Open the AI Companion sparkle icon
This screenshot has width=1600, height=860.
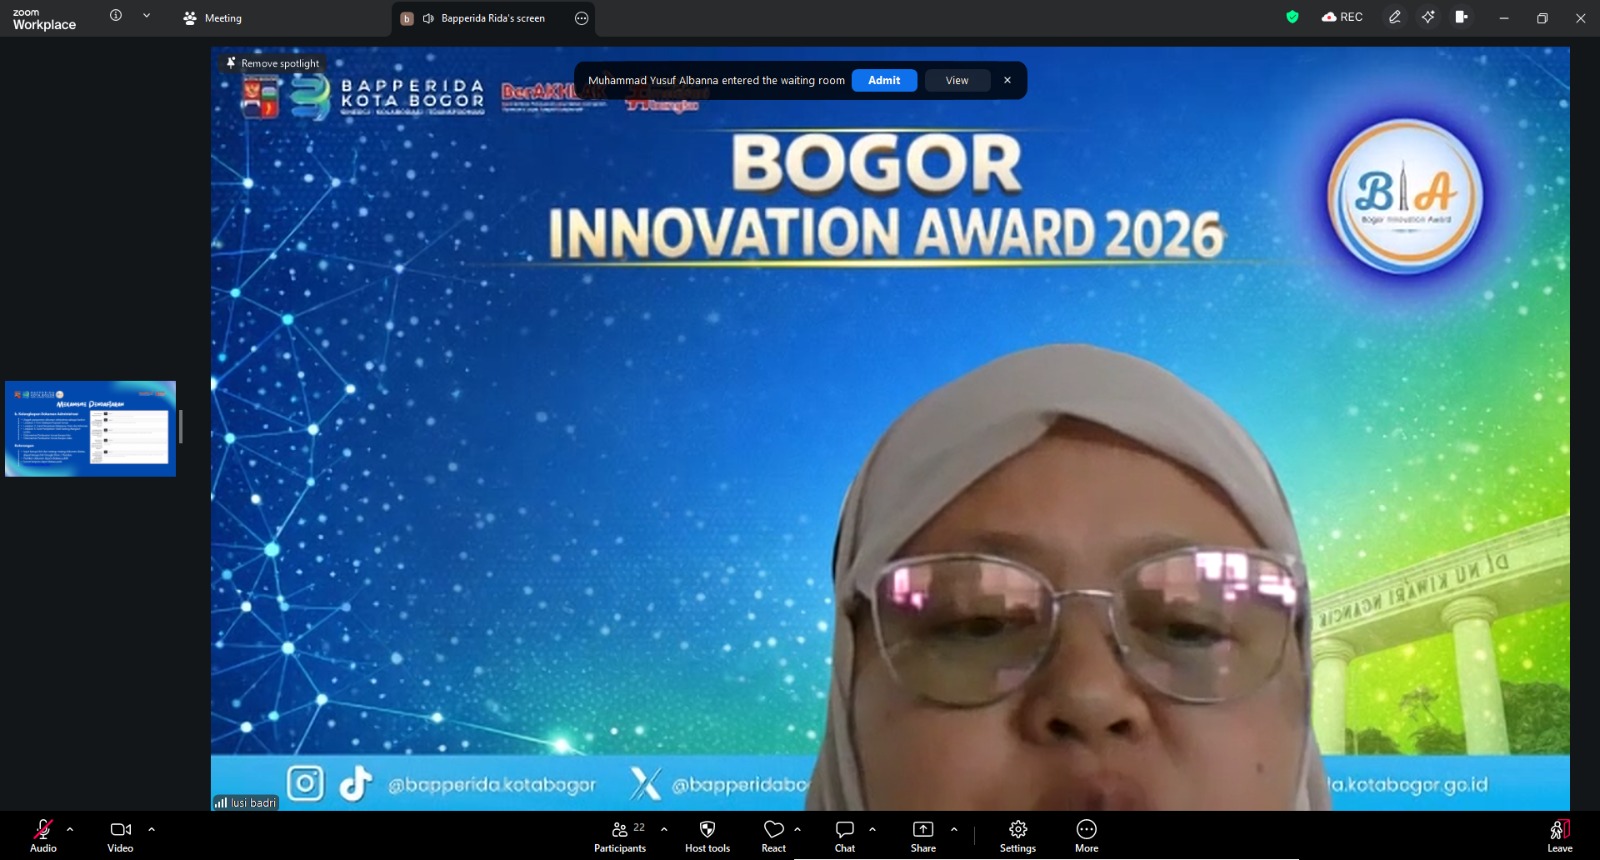(1428, 17)
